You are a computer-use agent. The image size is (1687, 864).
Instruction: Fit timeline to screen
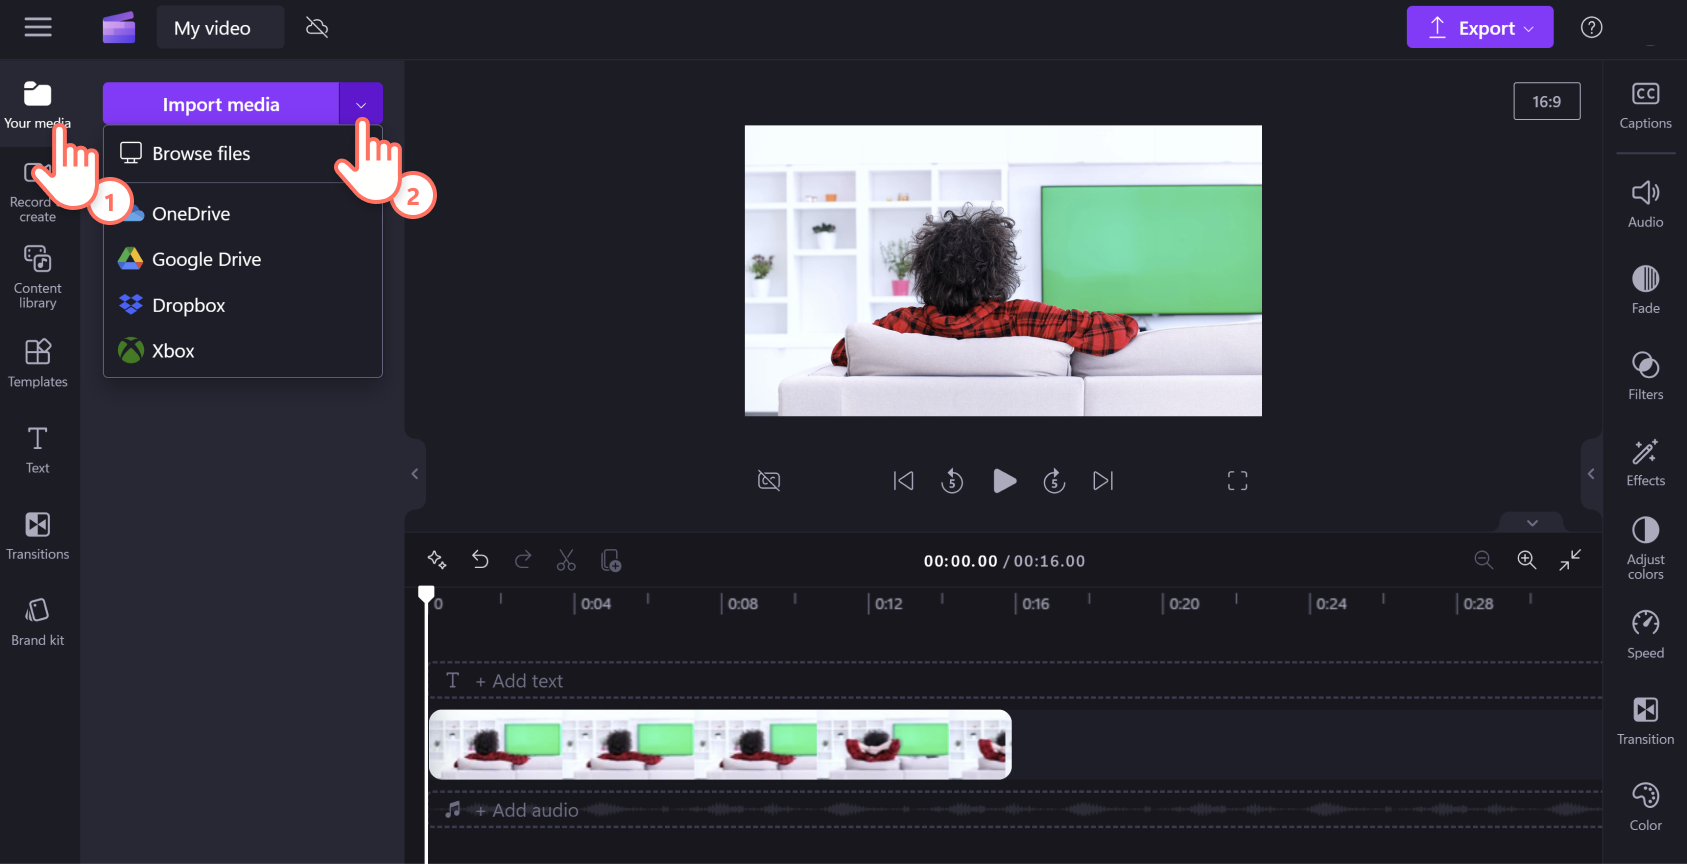tap(1570, 560)
